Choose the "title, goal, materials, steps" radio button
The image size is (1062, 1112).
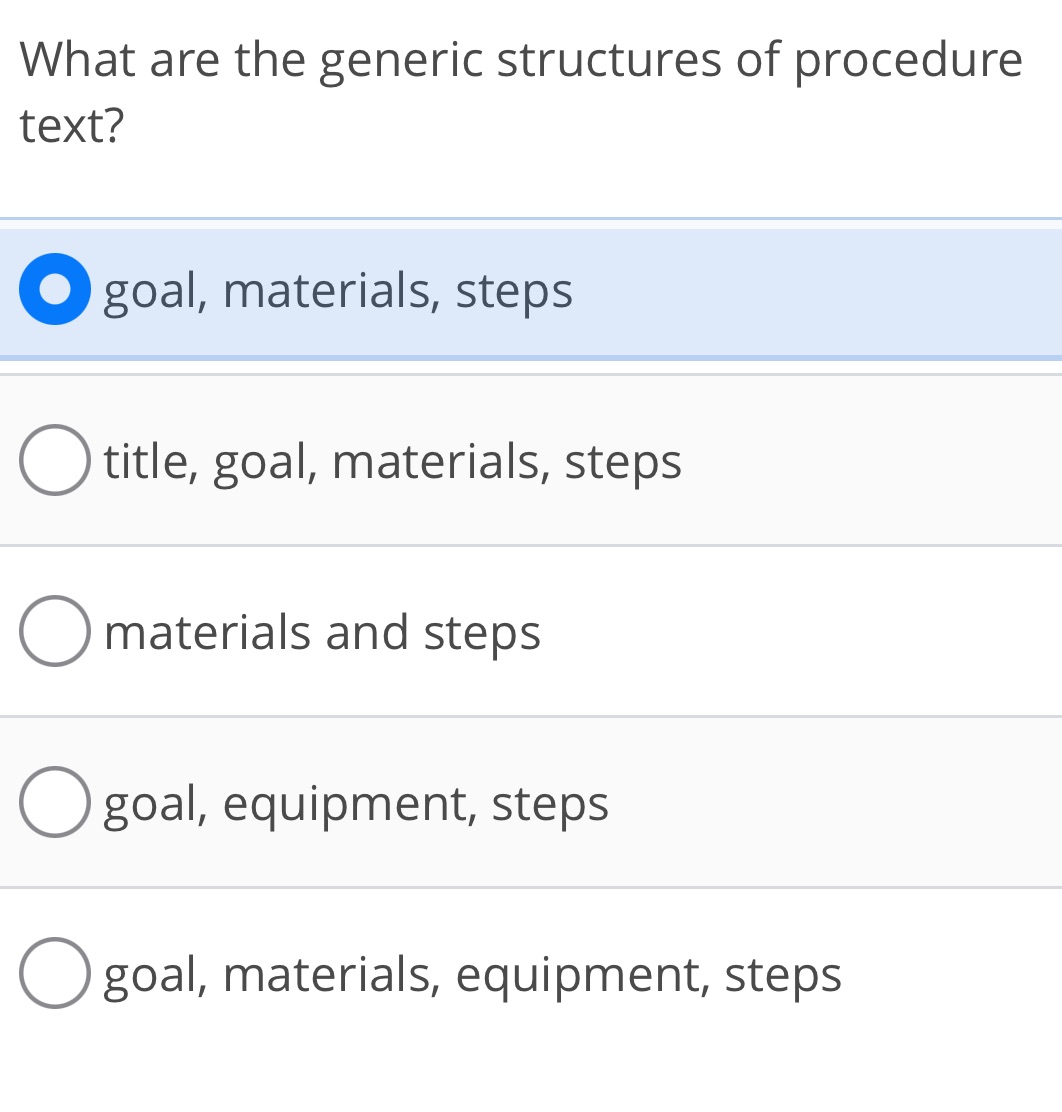[55, 461]
